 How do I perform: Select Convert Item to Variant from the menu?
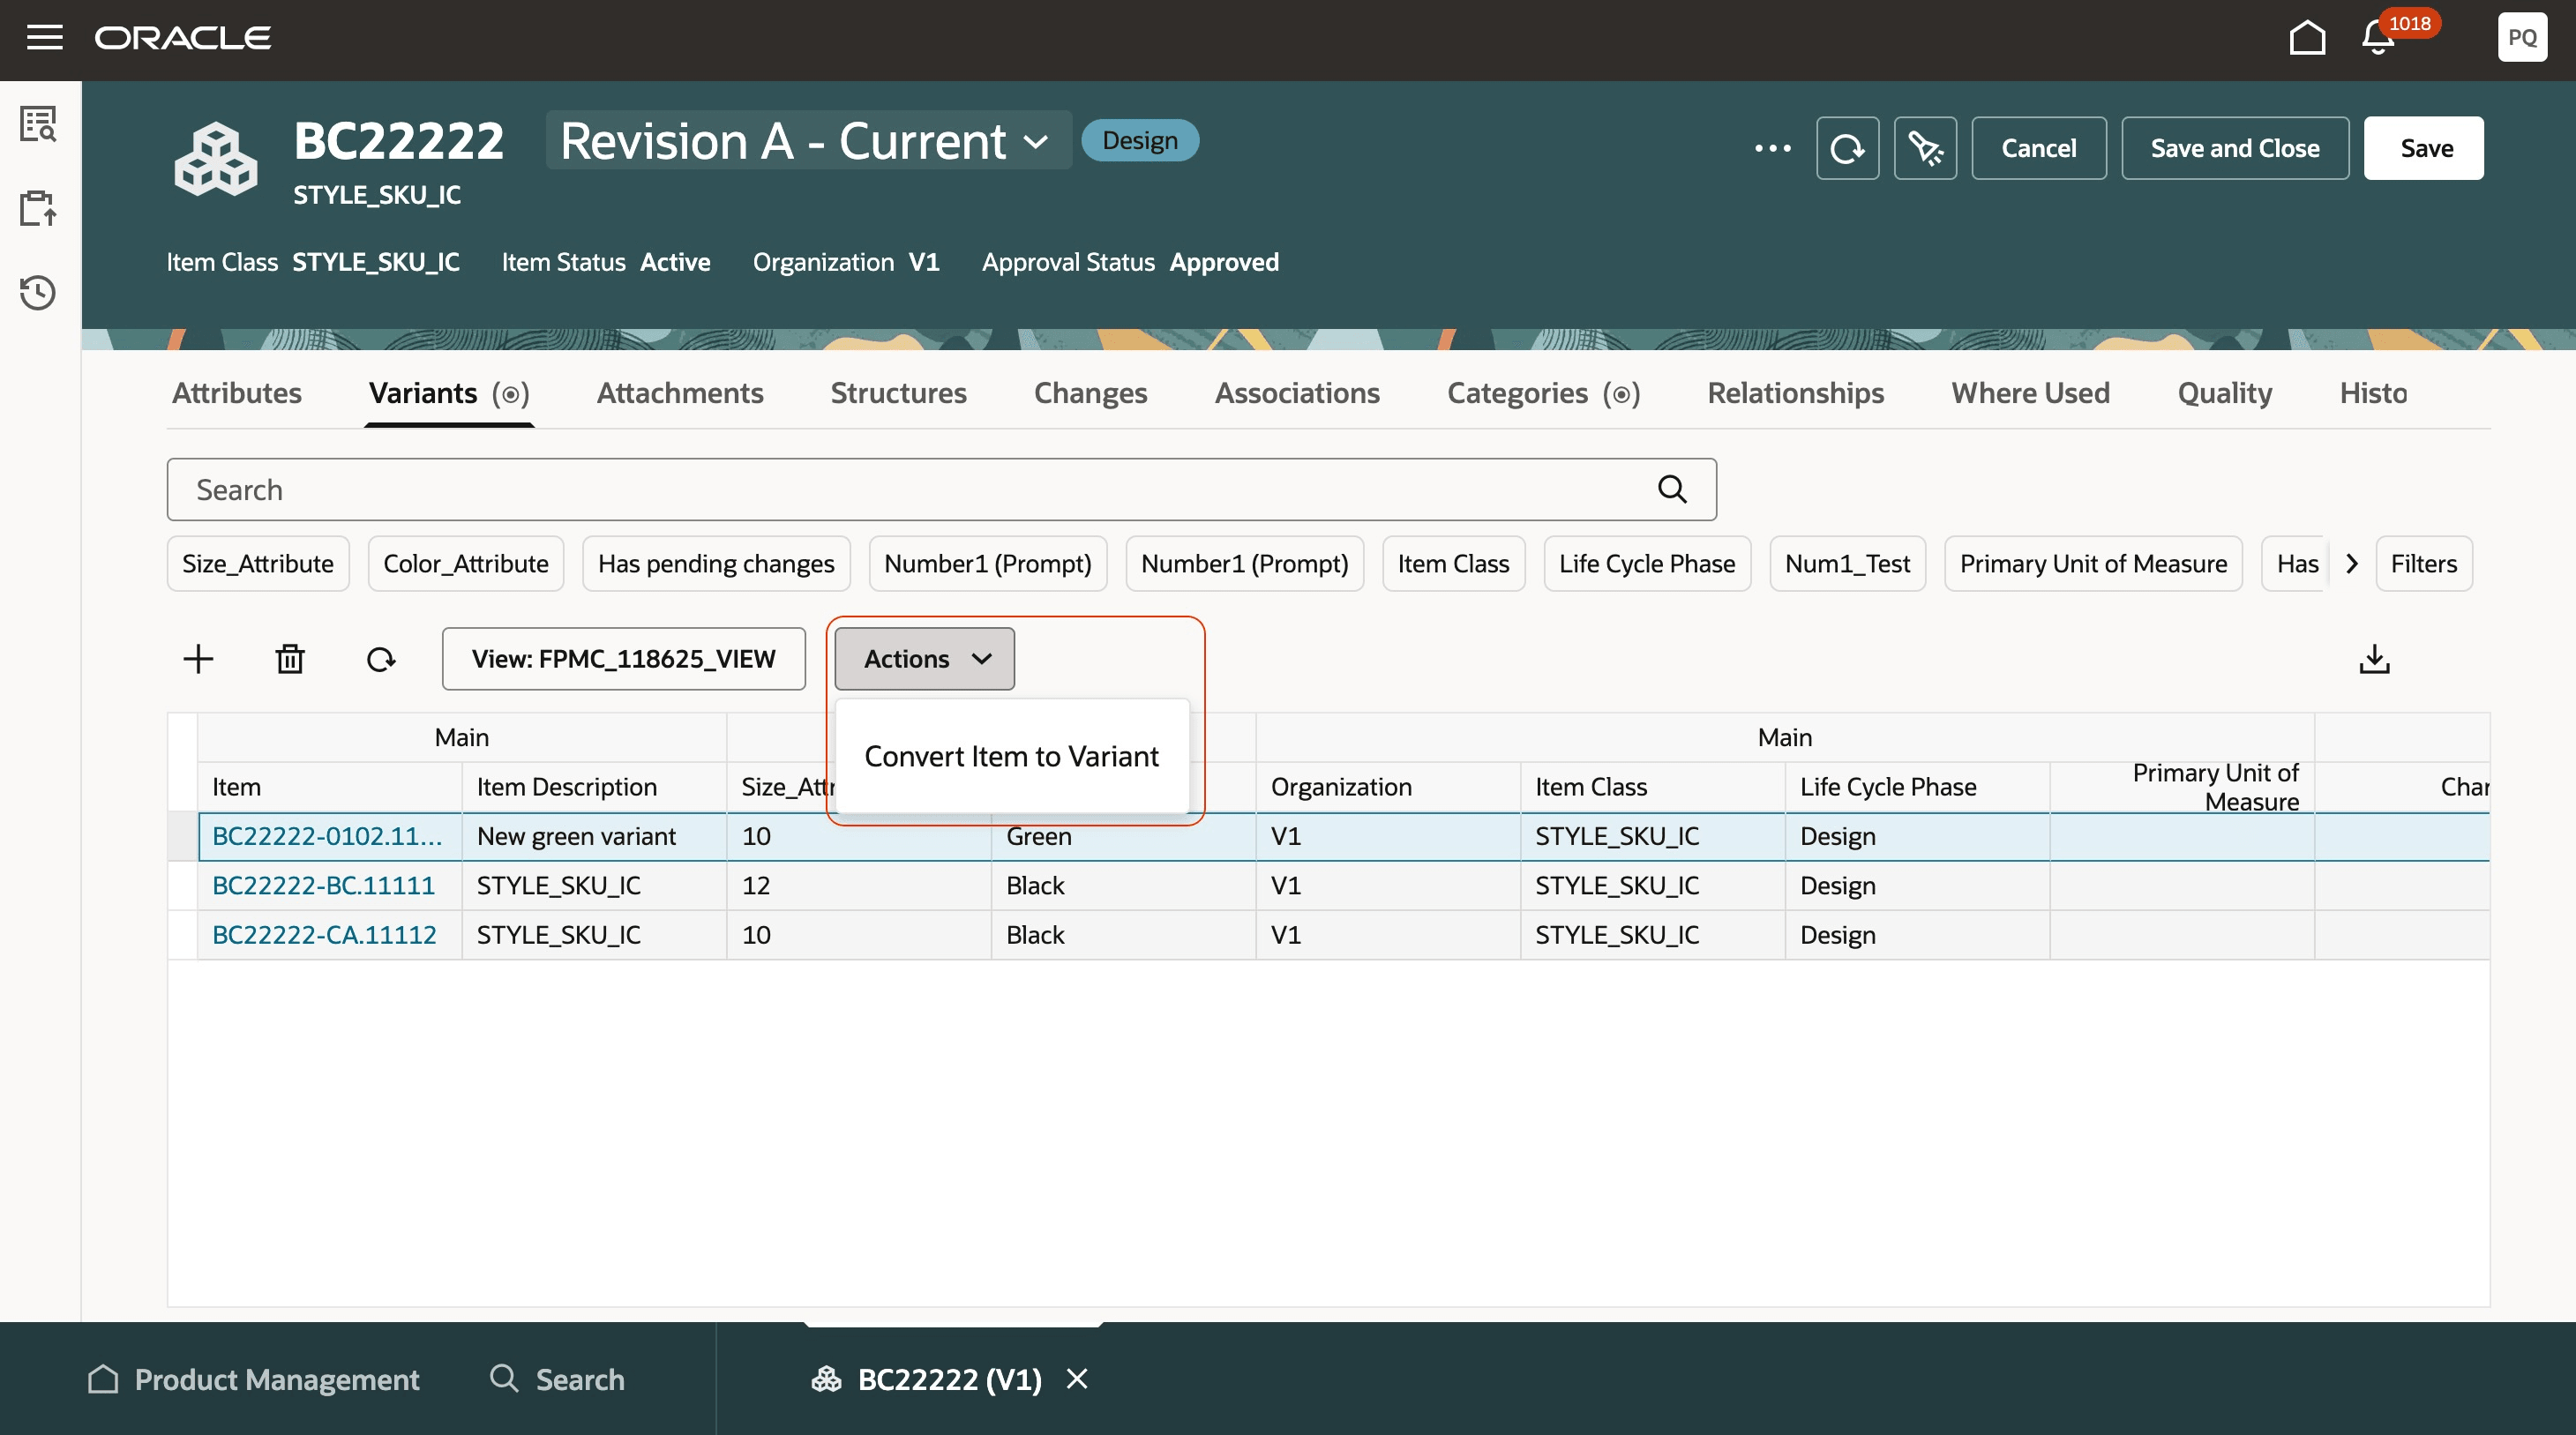pos(1010,756)
